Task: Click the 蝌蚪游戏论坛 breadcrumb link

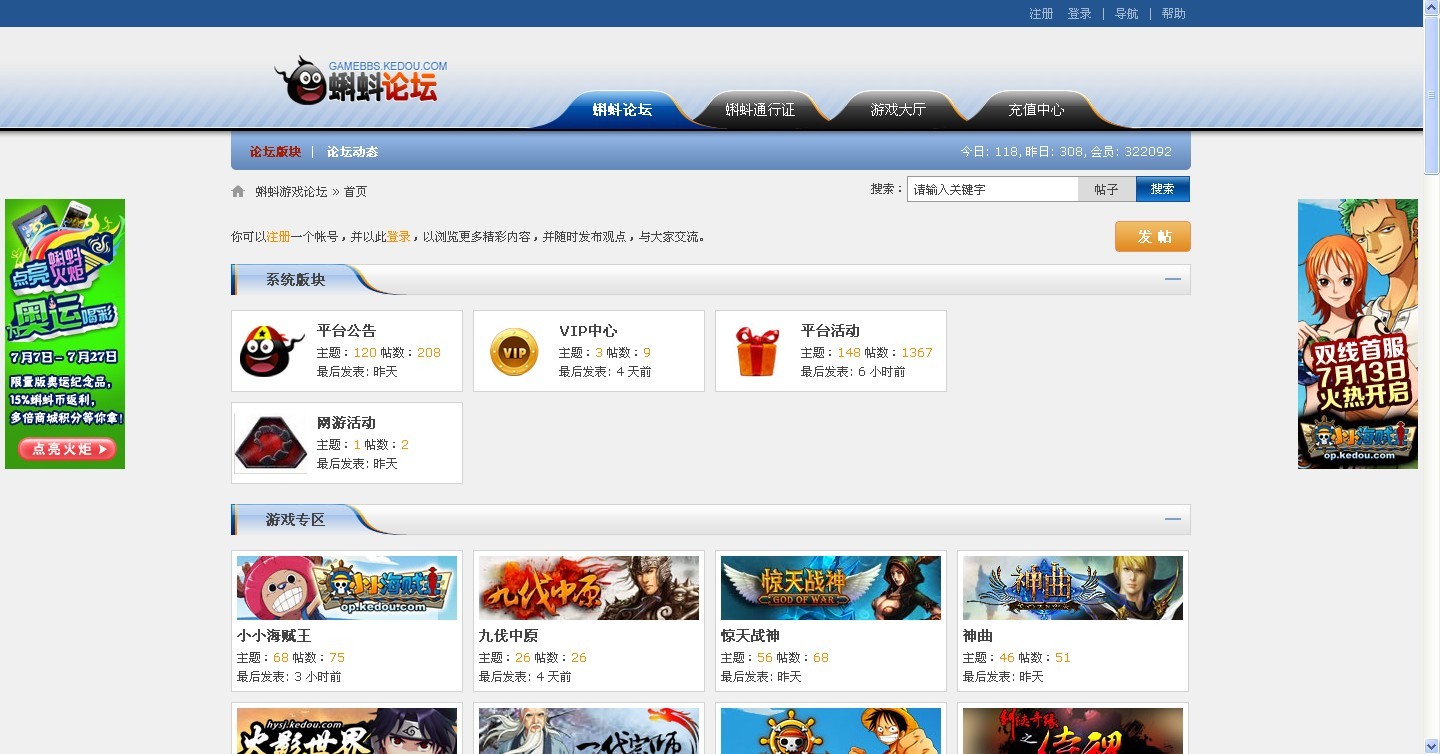Action: 291,192
